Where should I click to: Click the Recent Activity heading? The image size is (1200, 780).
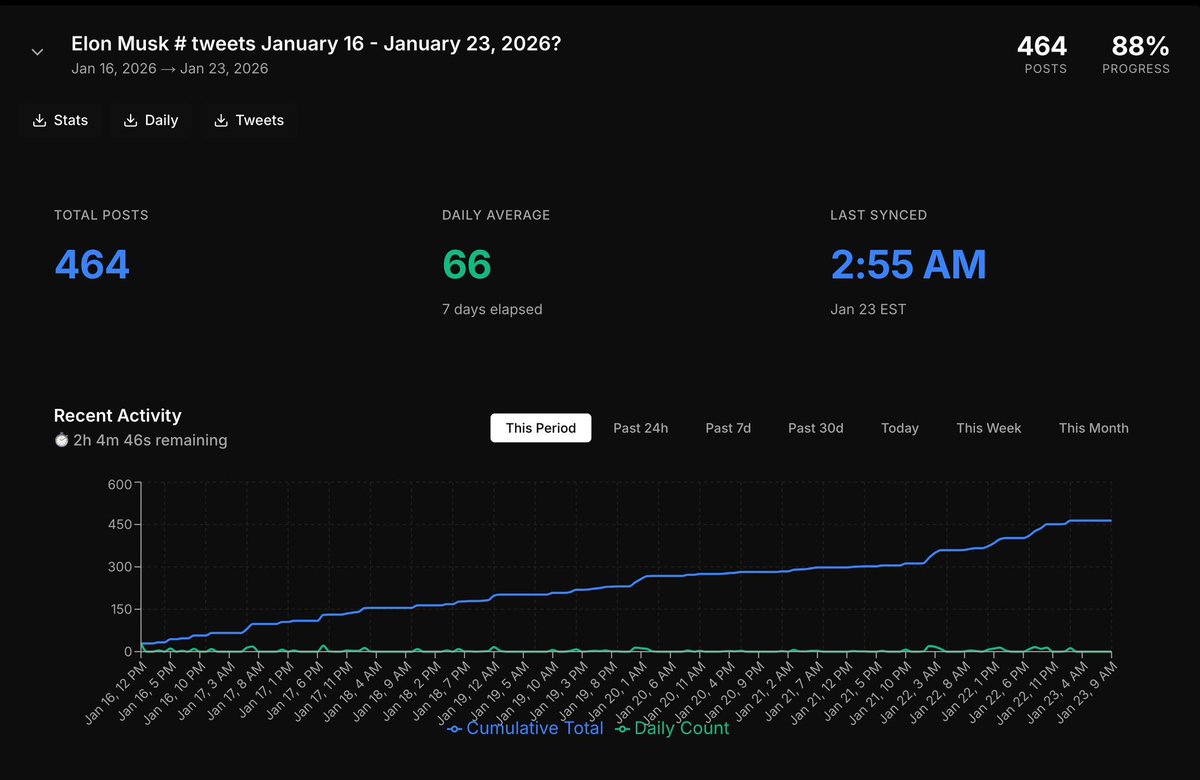[x=118, y=416]
